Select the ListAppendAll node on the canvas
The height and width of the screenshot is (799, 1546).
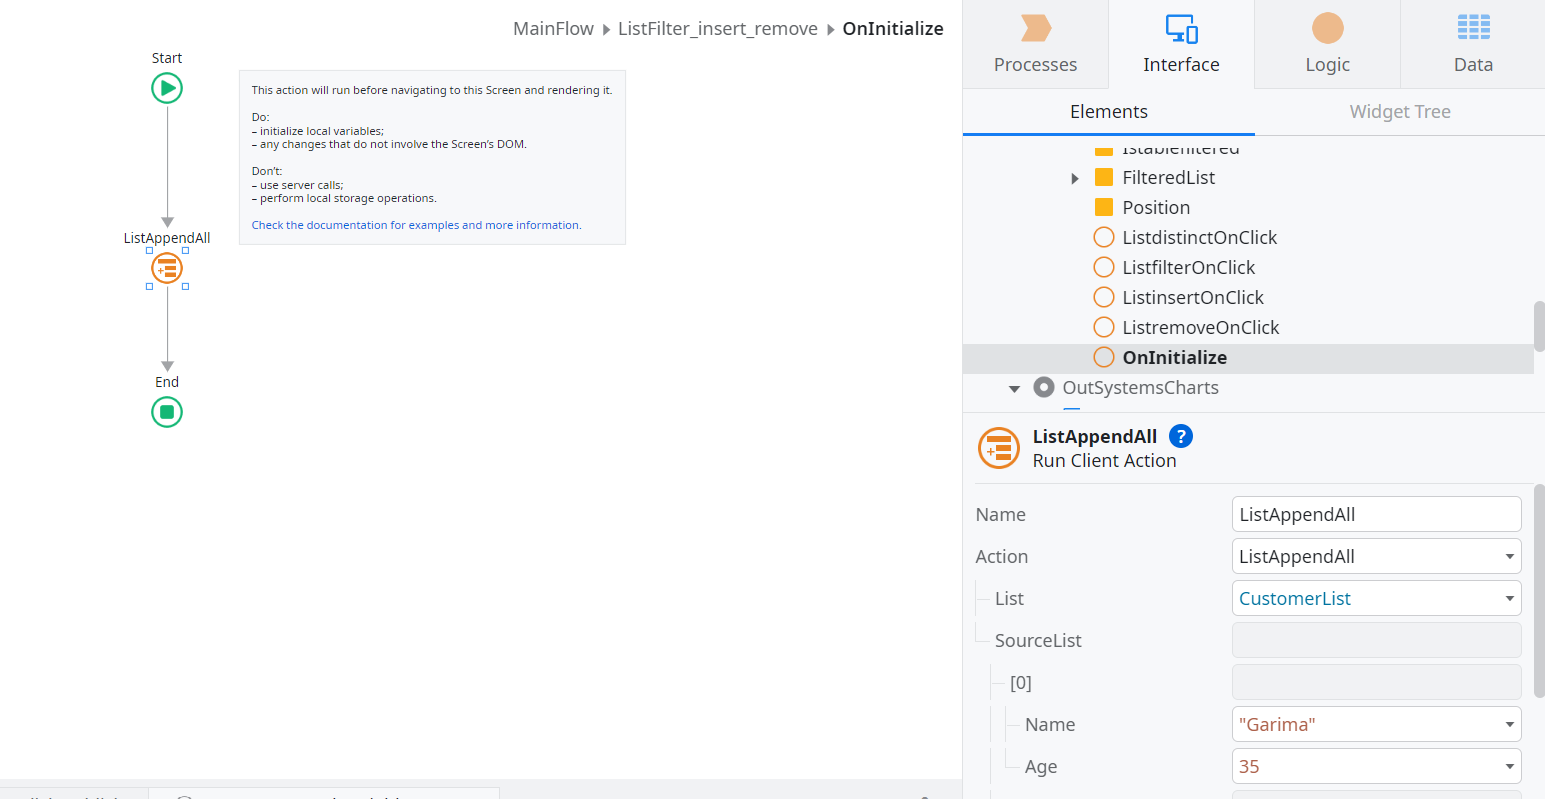point(166,267)
